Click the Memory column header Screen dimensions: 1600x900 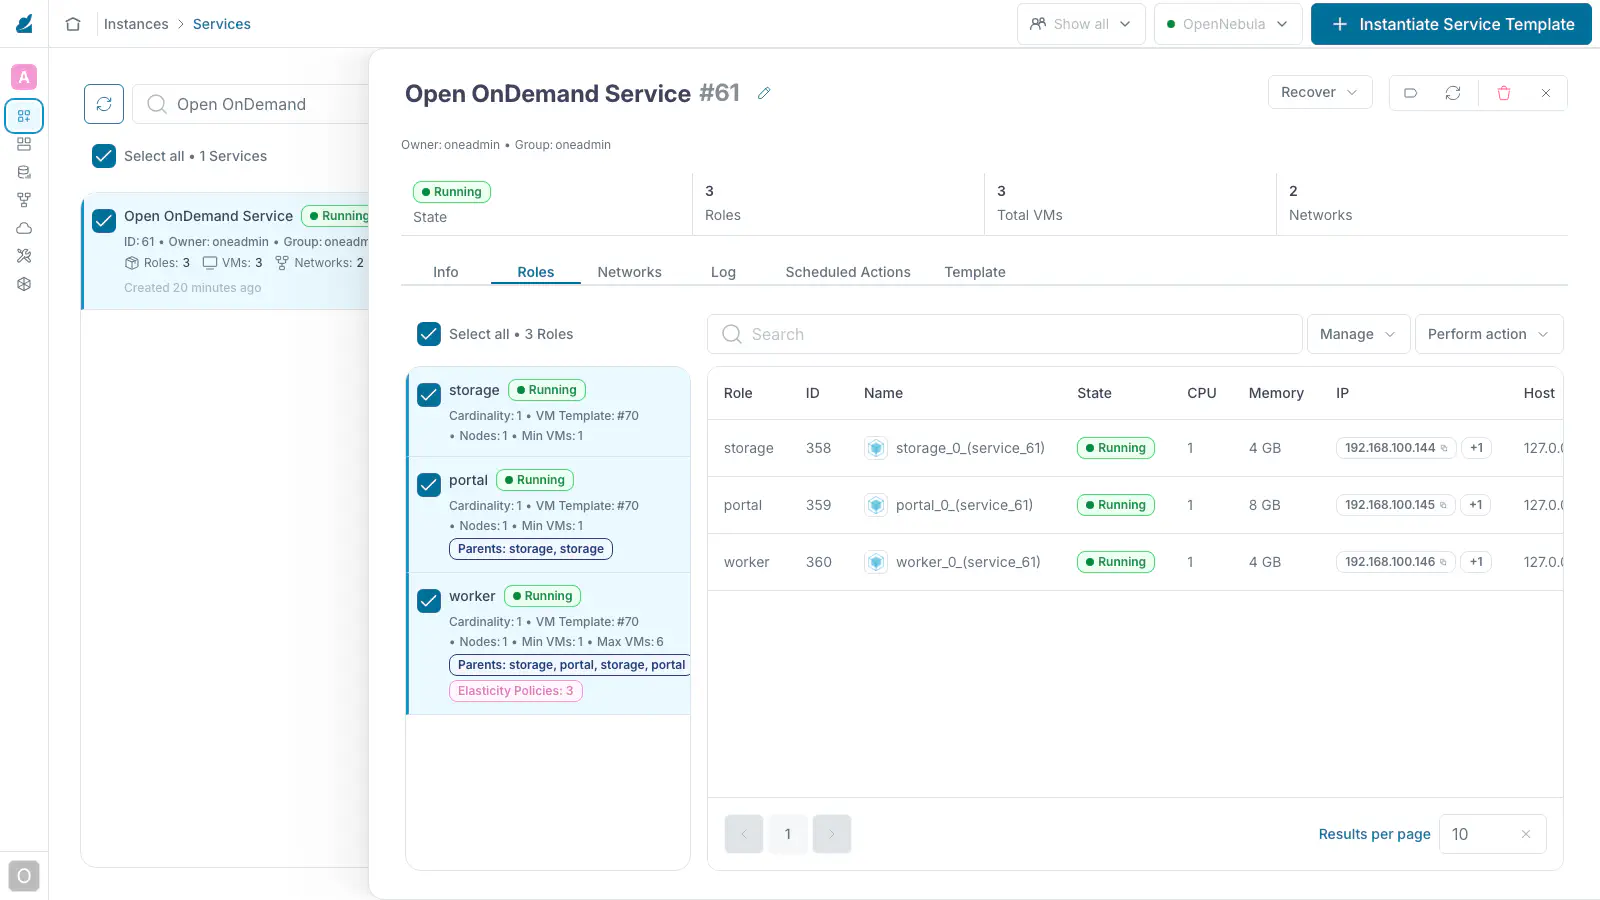(1276, 393)
